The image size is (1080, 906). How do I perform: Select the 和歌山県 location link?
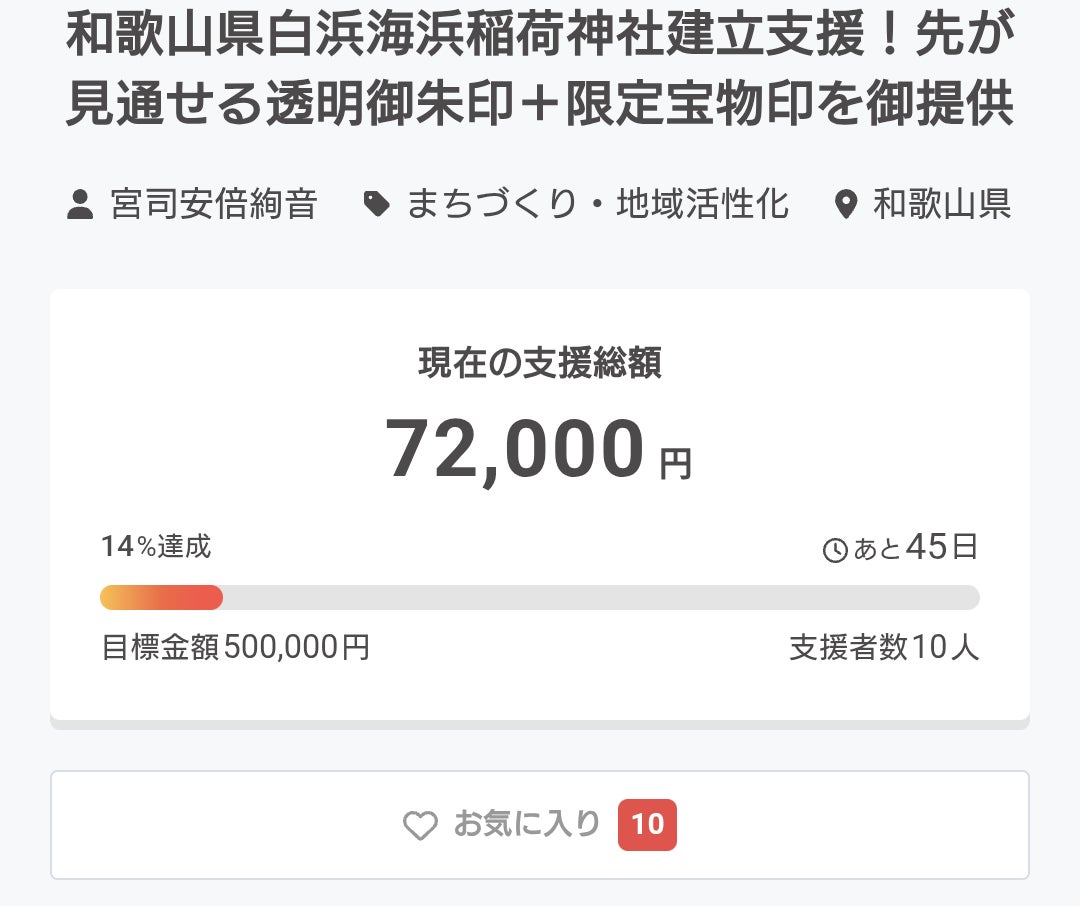[x=942, y=205]
